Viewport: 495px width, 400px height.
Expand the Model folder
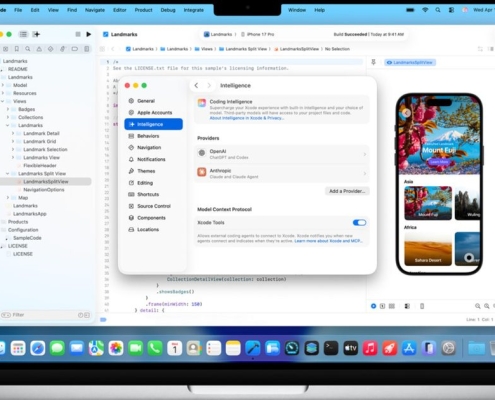3,85
